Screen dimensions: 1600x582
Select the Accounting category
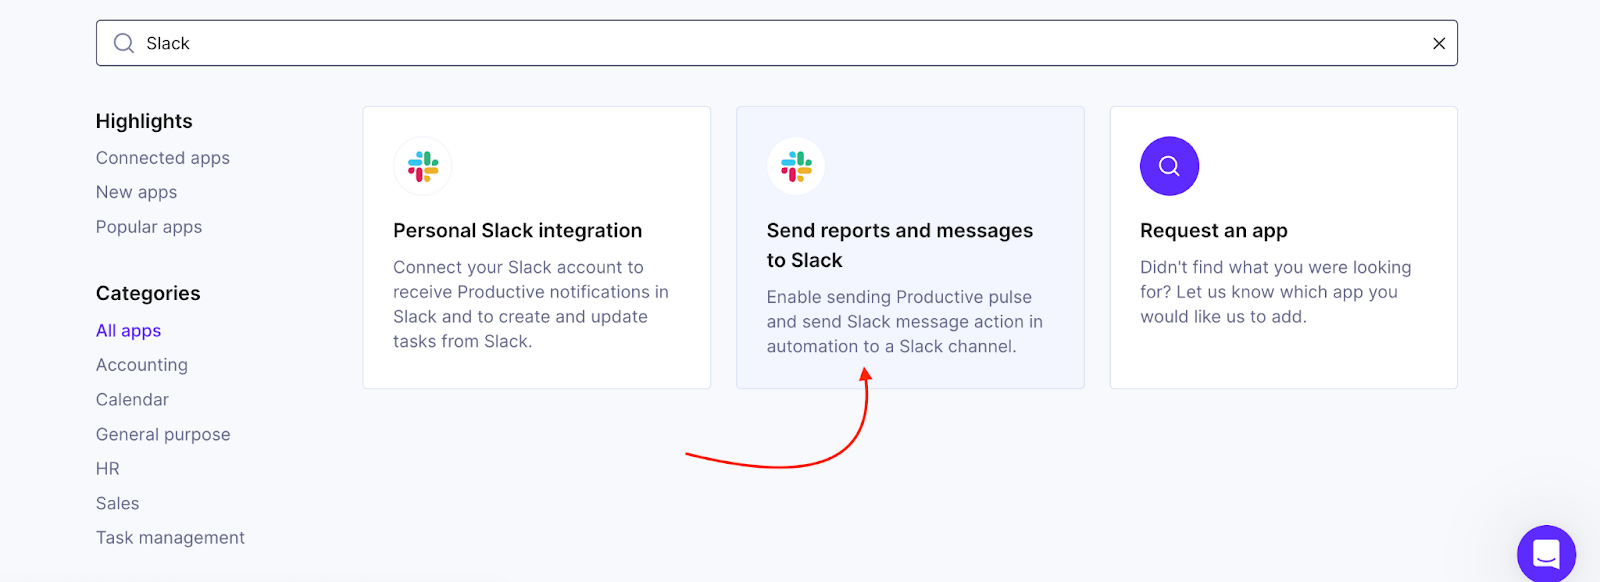[x=142, y=365]
